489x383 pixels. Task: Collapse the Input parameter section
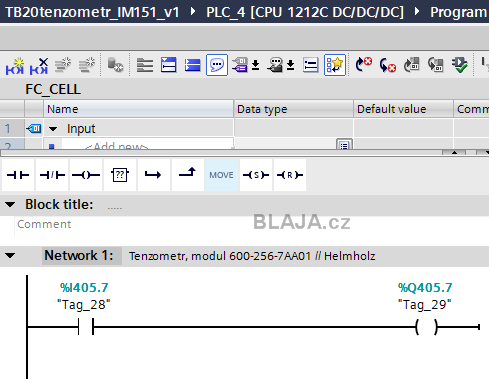click(x=53, y=129)
